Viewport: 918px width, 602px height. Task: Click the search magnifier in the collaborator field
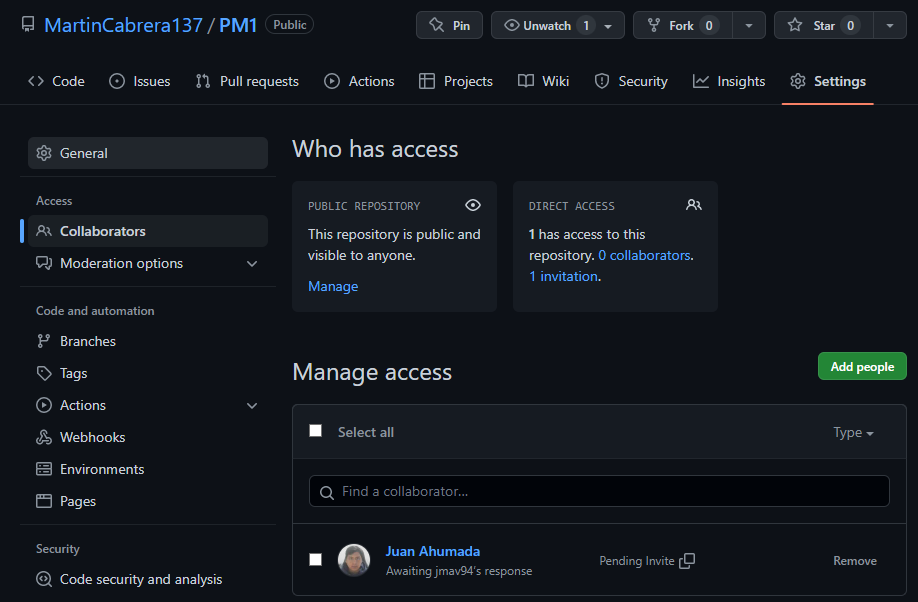pyautogui.click(x=327, y=491)
